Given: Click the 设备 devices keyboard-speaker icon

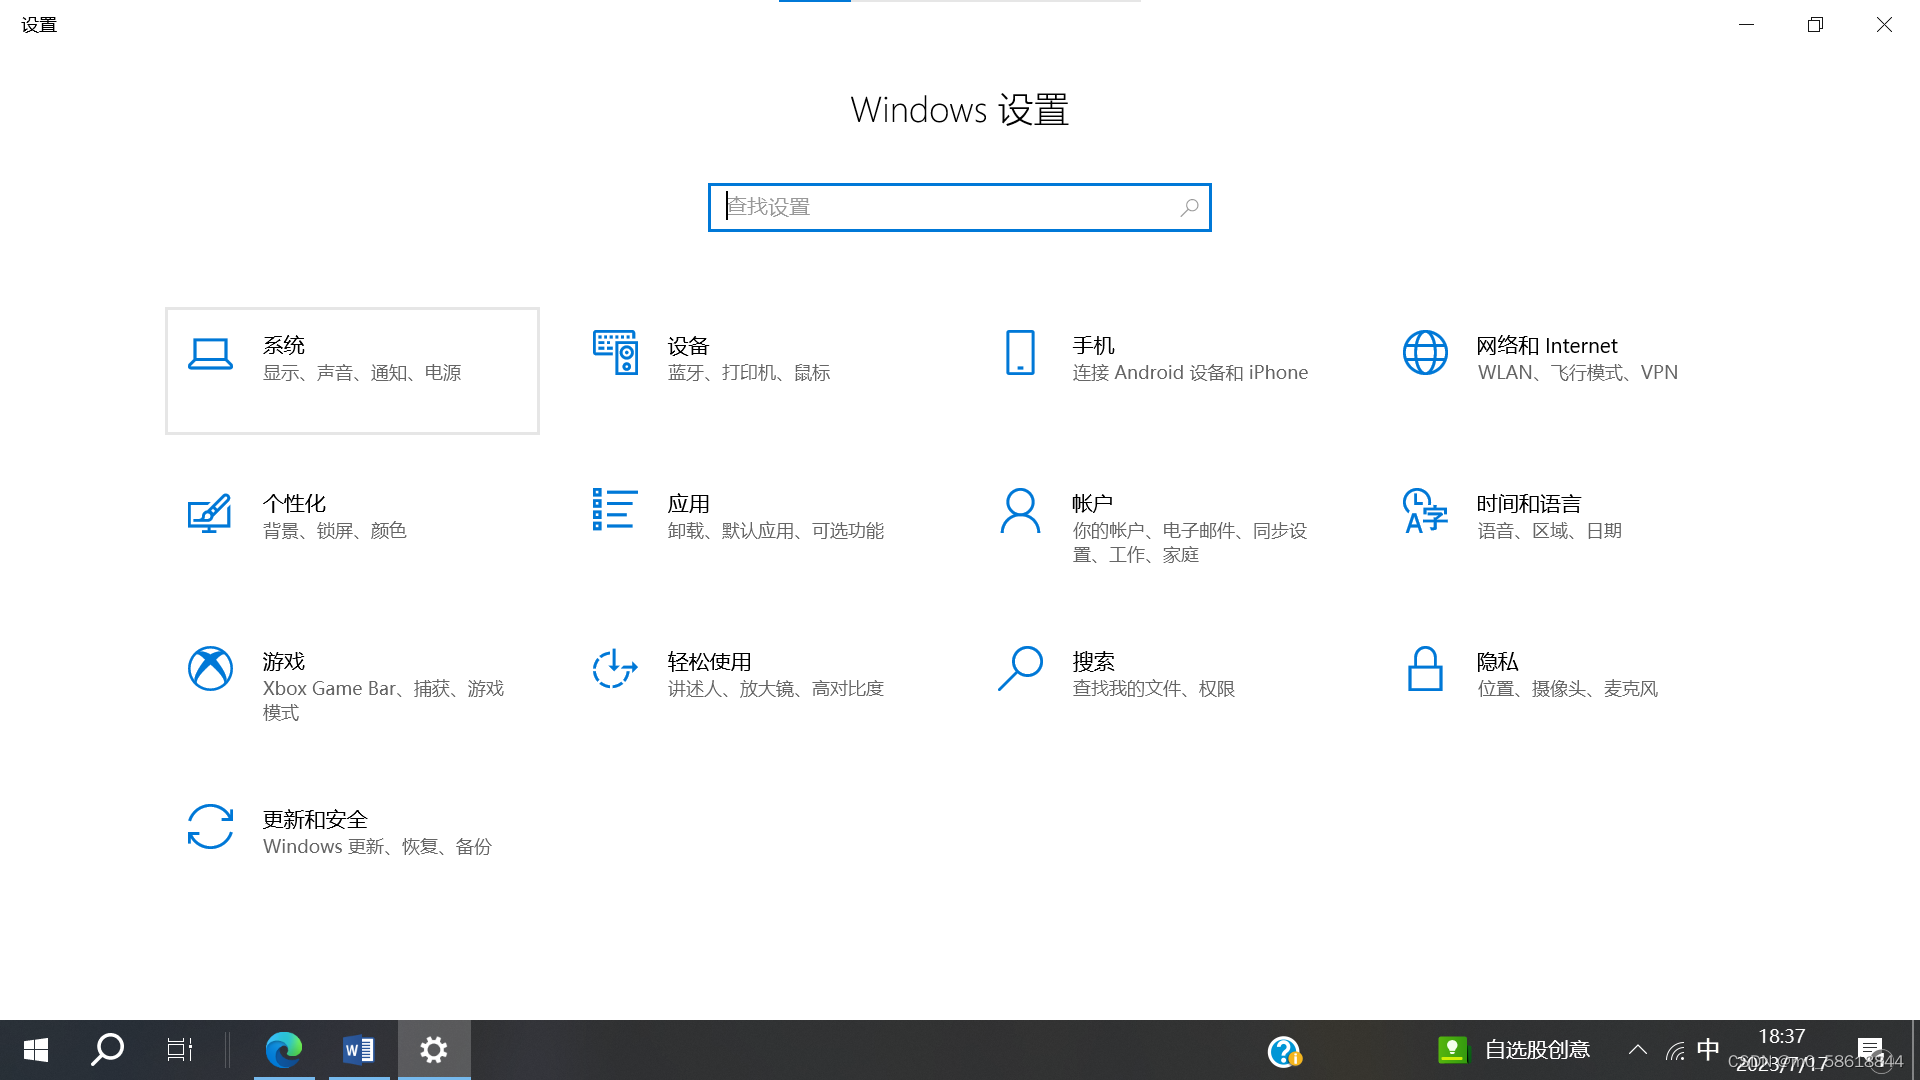Looking at the screenshot, I should (615, 352).
